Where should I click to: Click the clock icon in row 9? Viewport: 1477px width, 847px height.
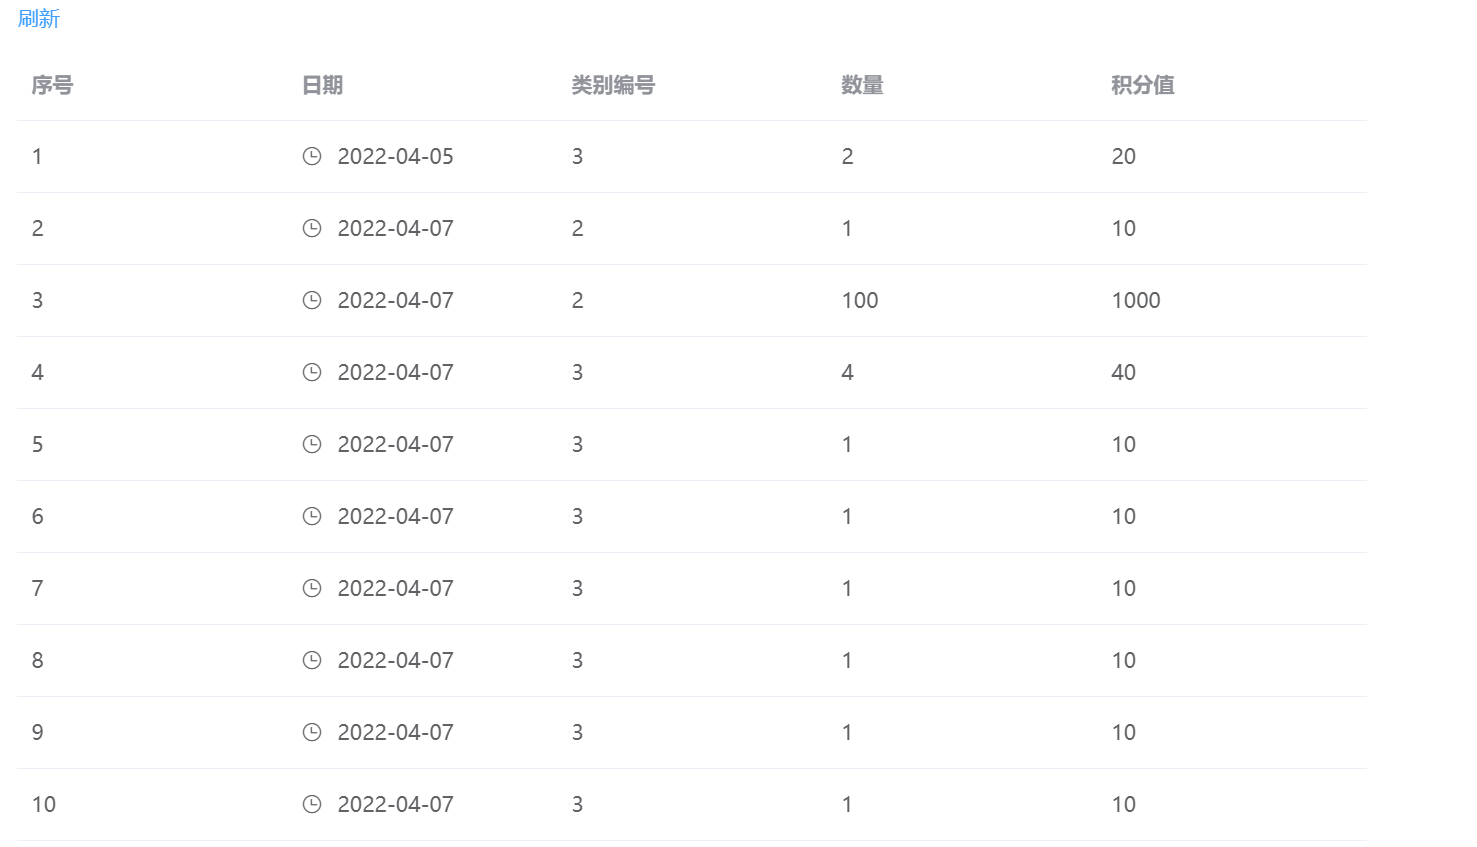[312, 732]
